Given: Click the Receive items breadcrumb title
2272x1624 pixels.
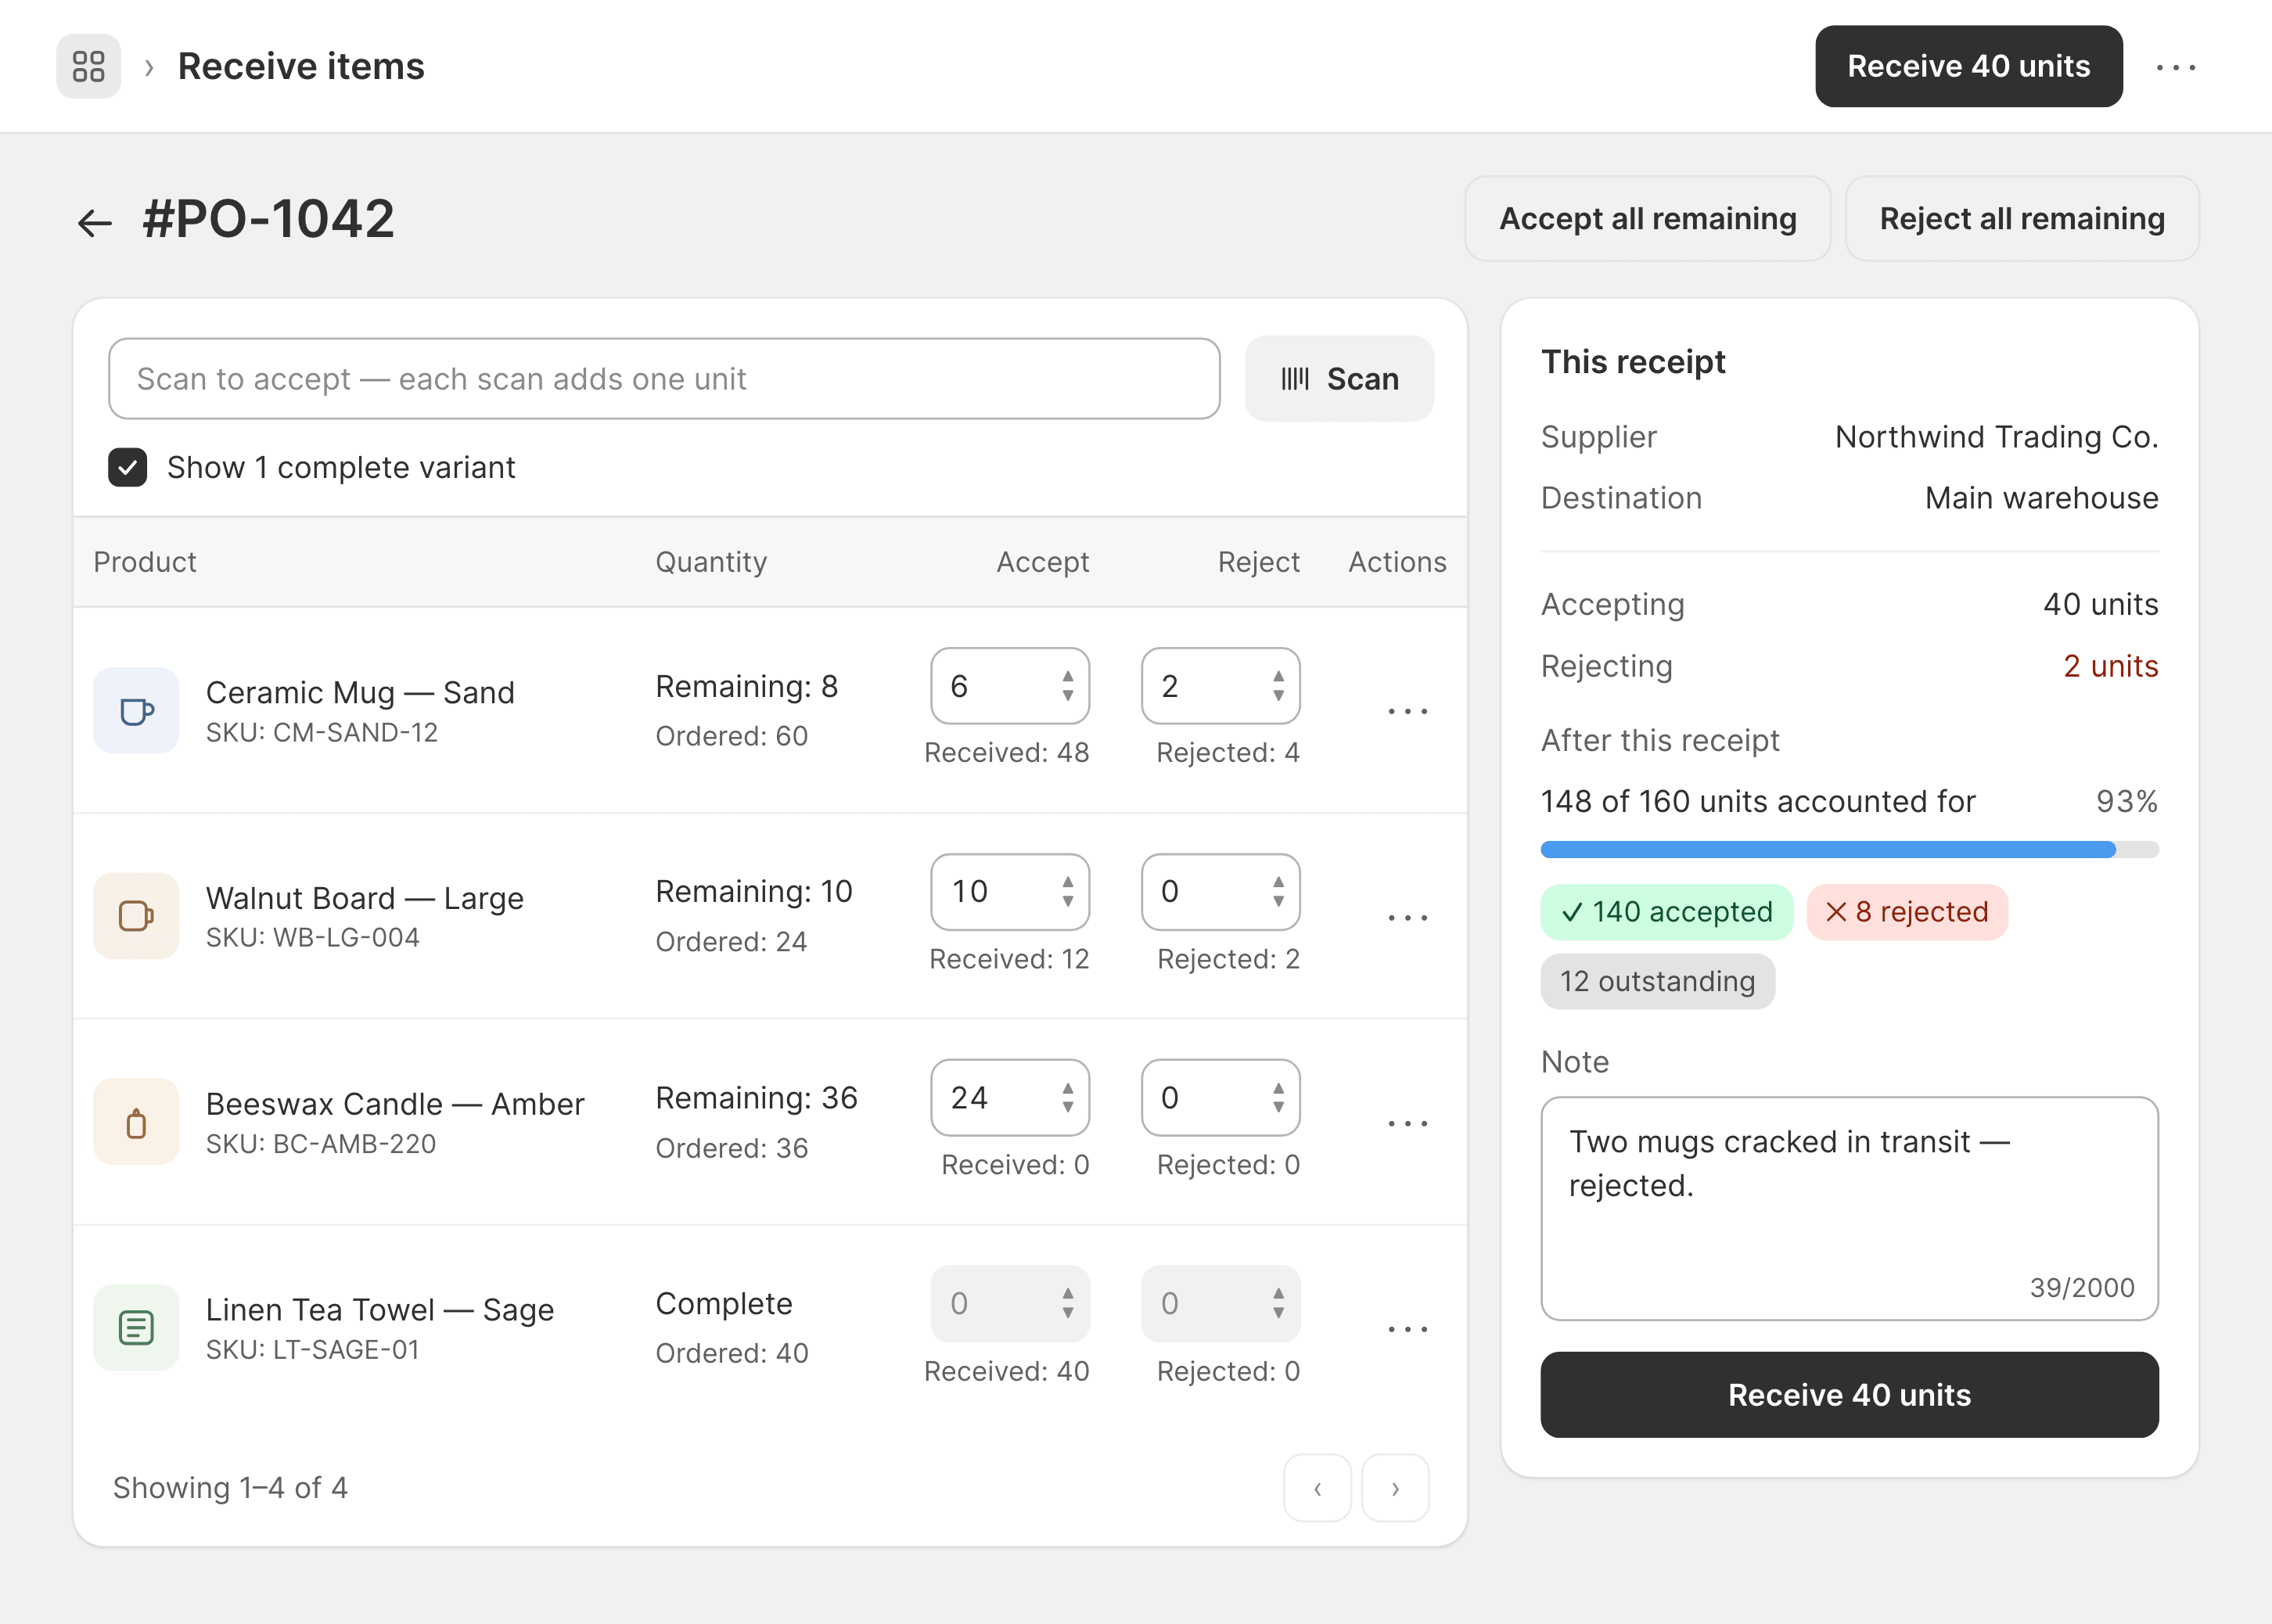Looking at the screenshot, I should [x=301, y=66].
